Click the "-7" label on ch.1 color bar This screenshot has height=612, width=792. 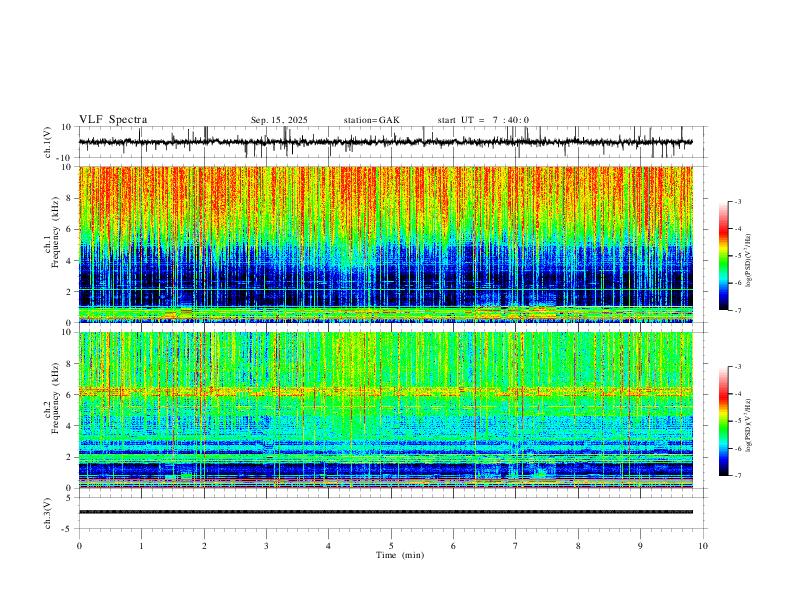click(x=737, y=311)
